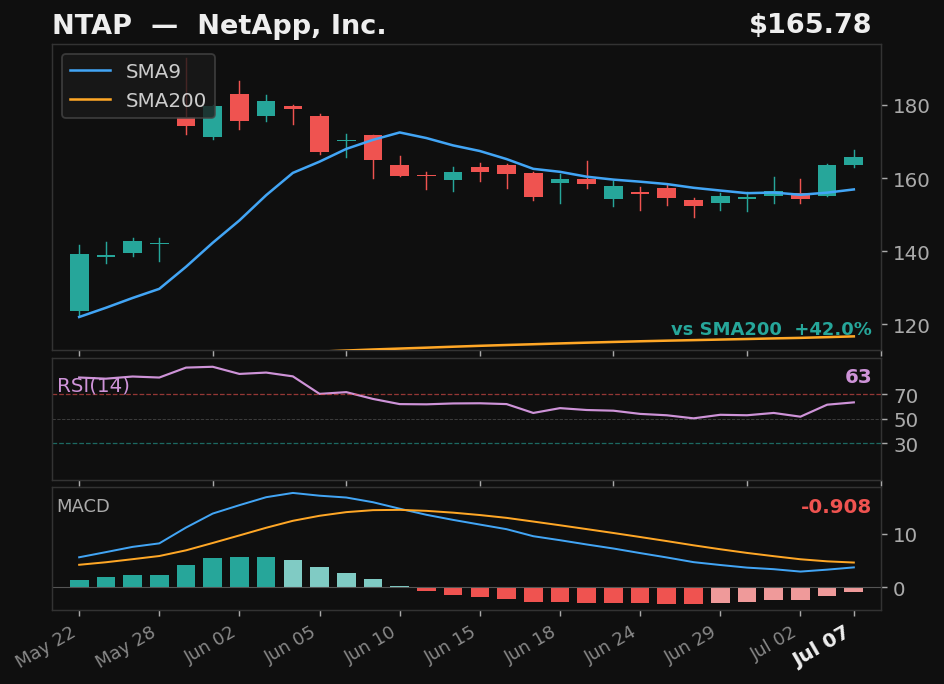Click the MACD 10 axis label
944x684 pixels.
coord(905,535)
